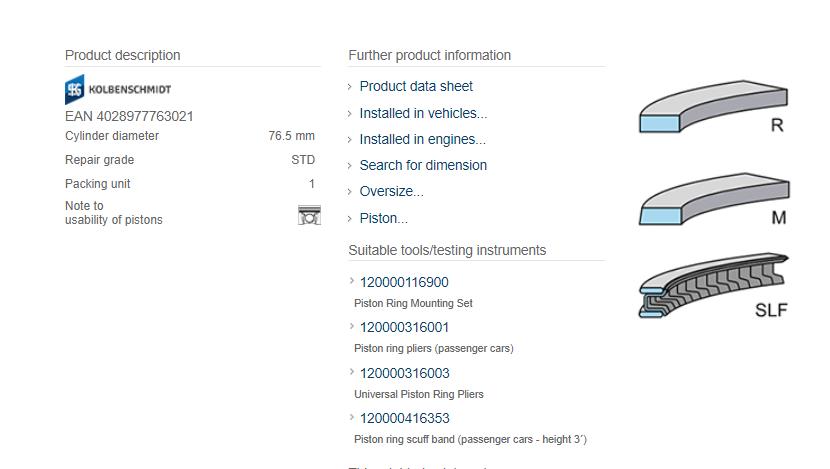Open the Product data sheet link
The height and width of the screenshot is (469, 830).
416,86
